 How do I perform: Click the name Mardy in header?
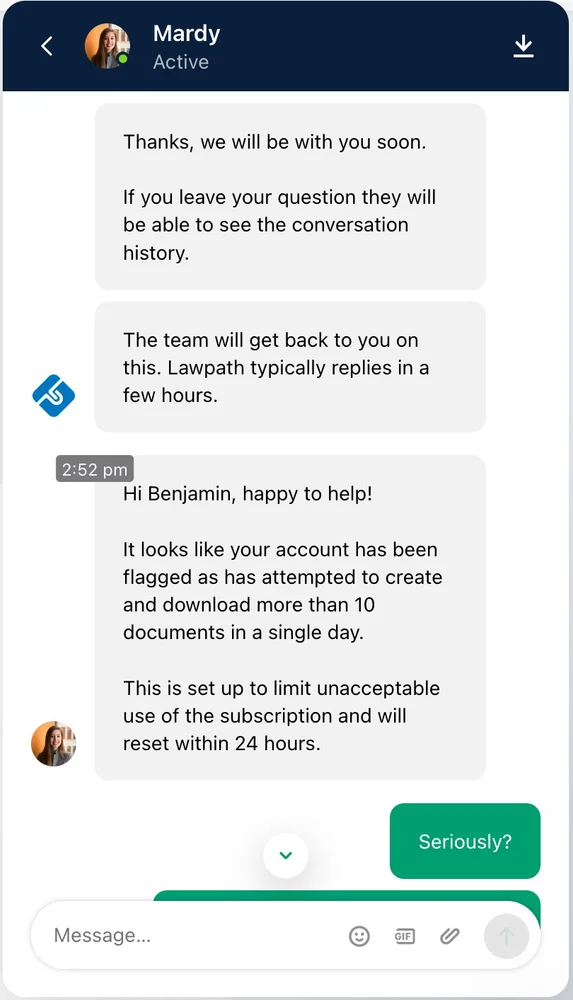[x=186, y=33]
